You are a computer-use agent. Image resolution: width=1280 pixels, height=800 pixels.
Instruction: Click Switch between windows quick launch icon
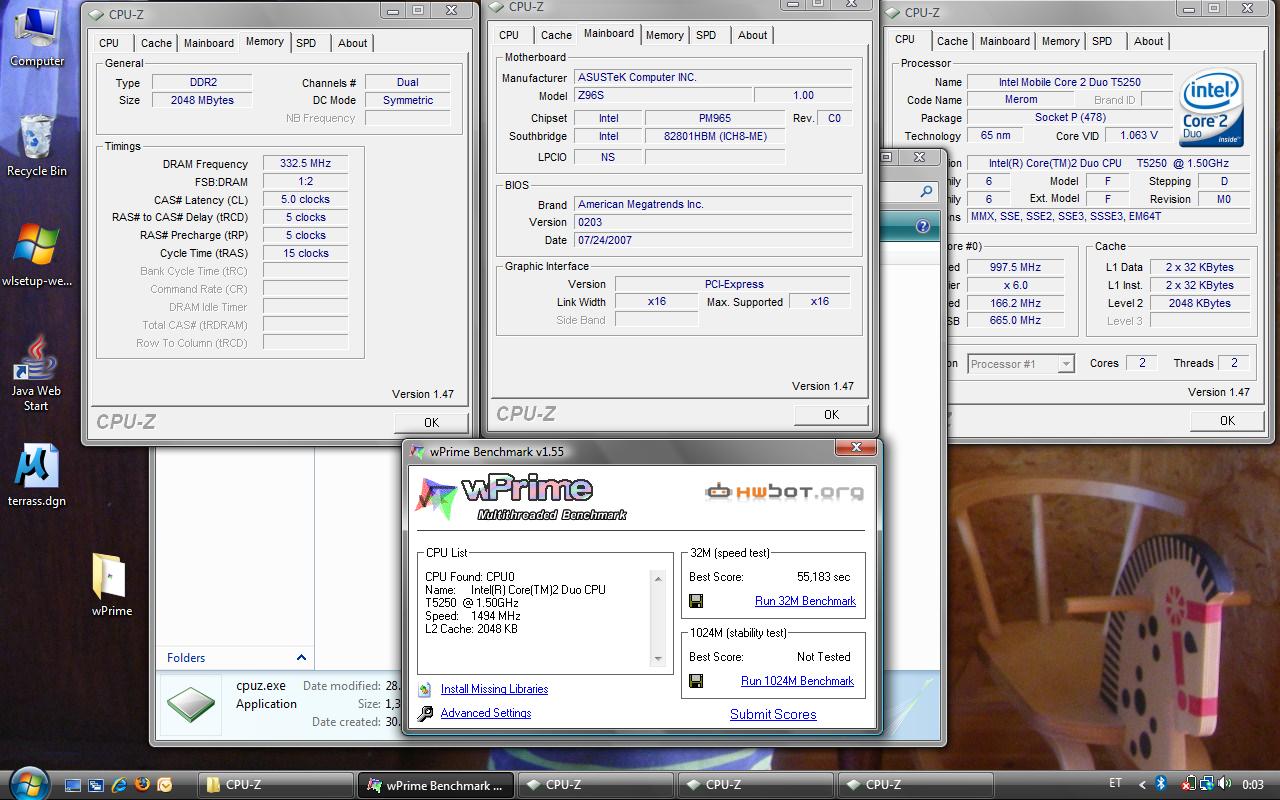point(96,785)
